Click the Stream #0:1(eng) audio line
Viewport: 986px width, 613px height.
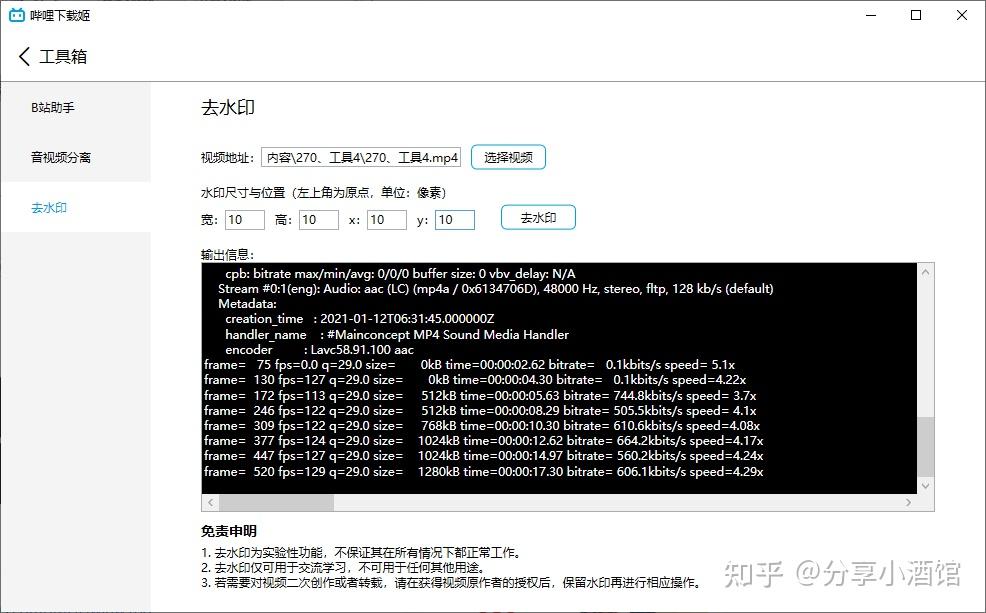coord(496,289)
